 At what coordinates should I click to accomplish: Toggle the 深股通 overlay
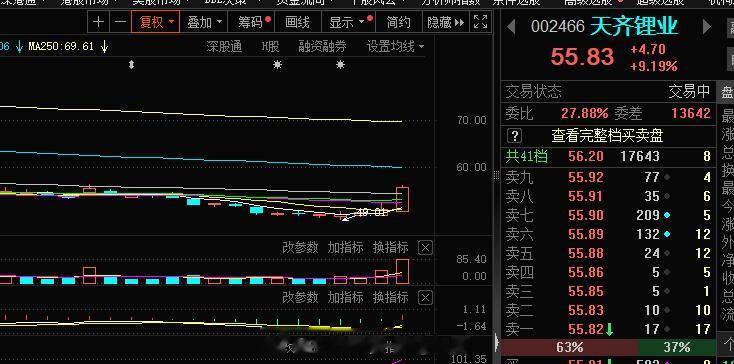(224, 47)
